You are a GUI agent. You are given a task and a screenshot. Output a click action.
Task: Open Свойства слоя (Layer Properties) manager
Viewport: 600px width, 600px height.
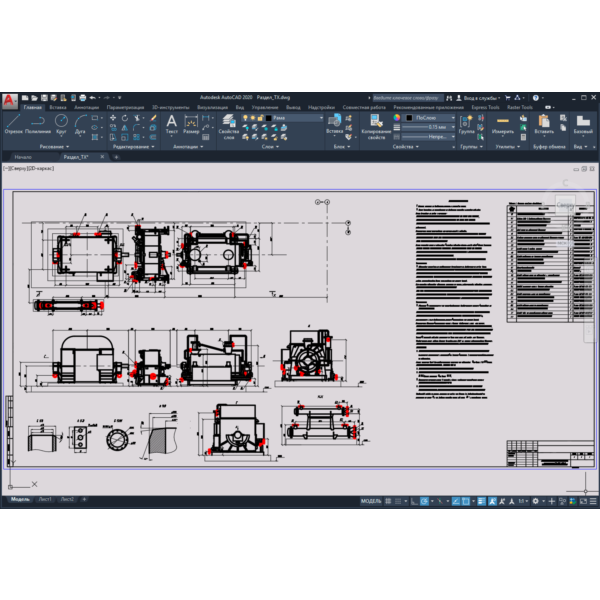(x=228, y=126)
